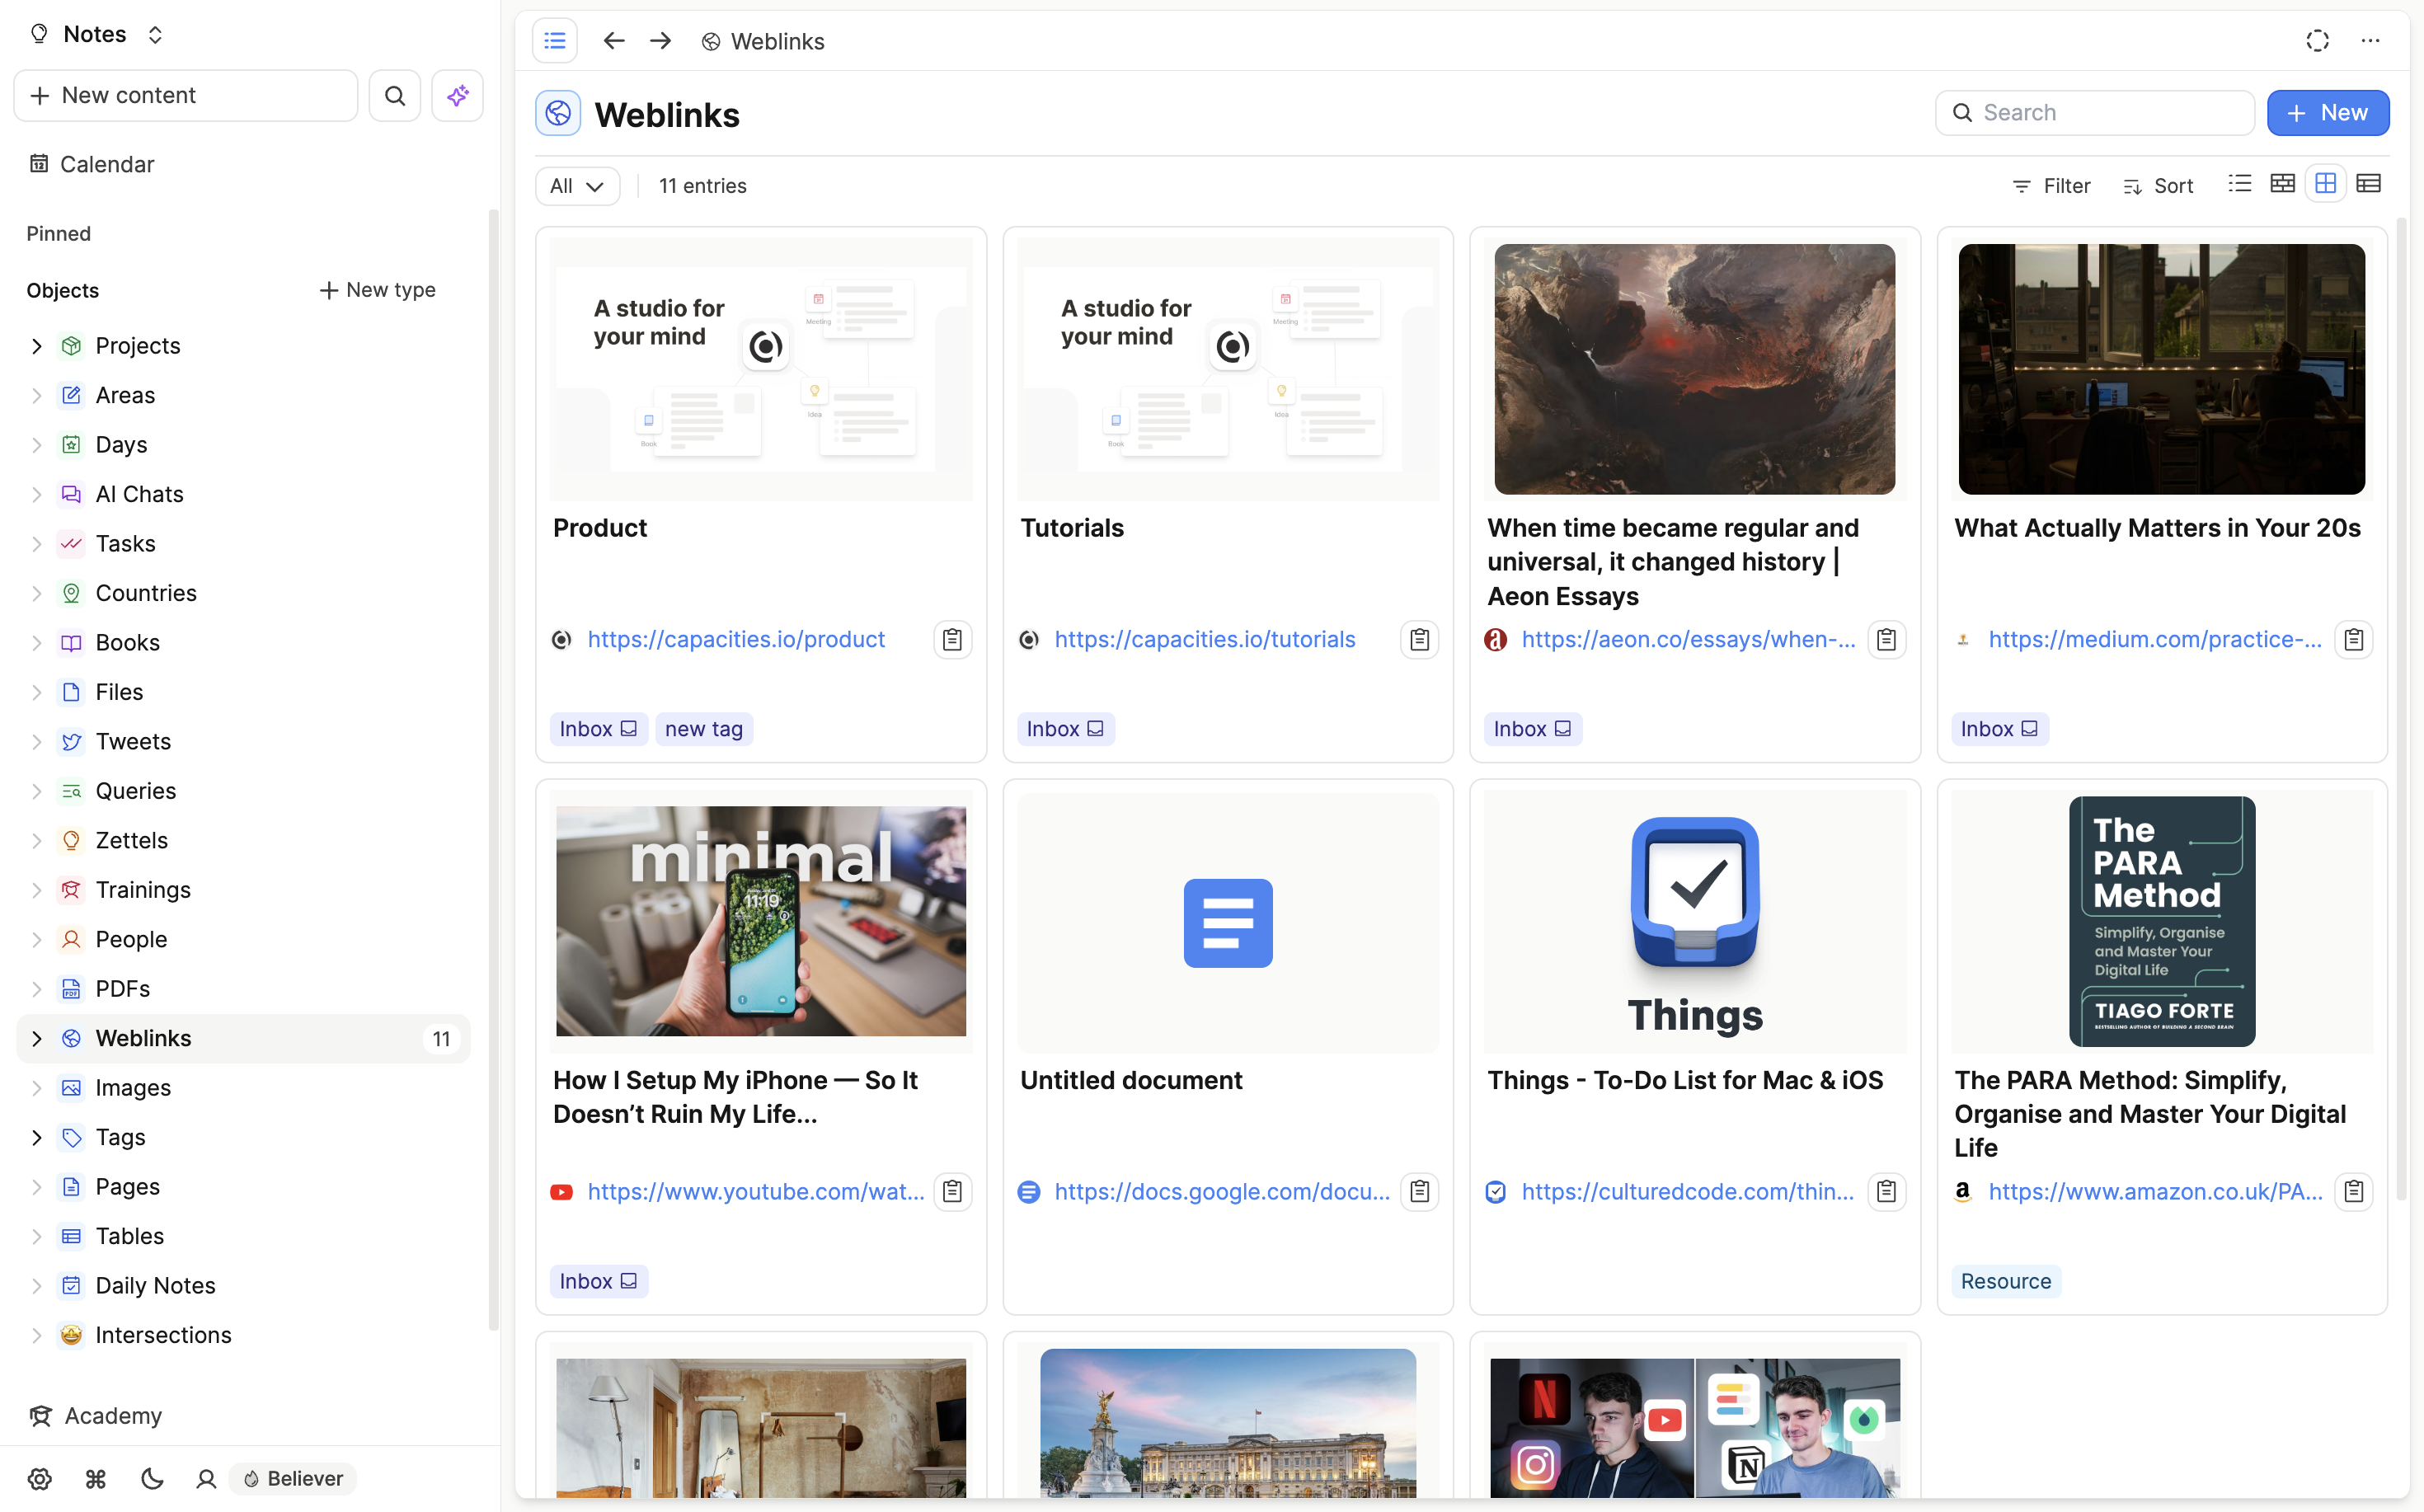Expand the Weblinks tree item
Screen dimensions: 2424x1512
(37, 1038)
